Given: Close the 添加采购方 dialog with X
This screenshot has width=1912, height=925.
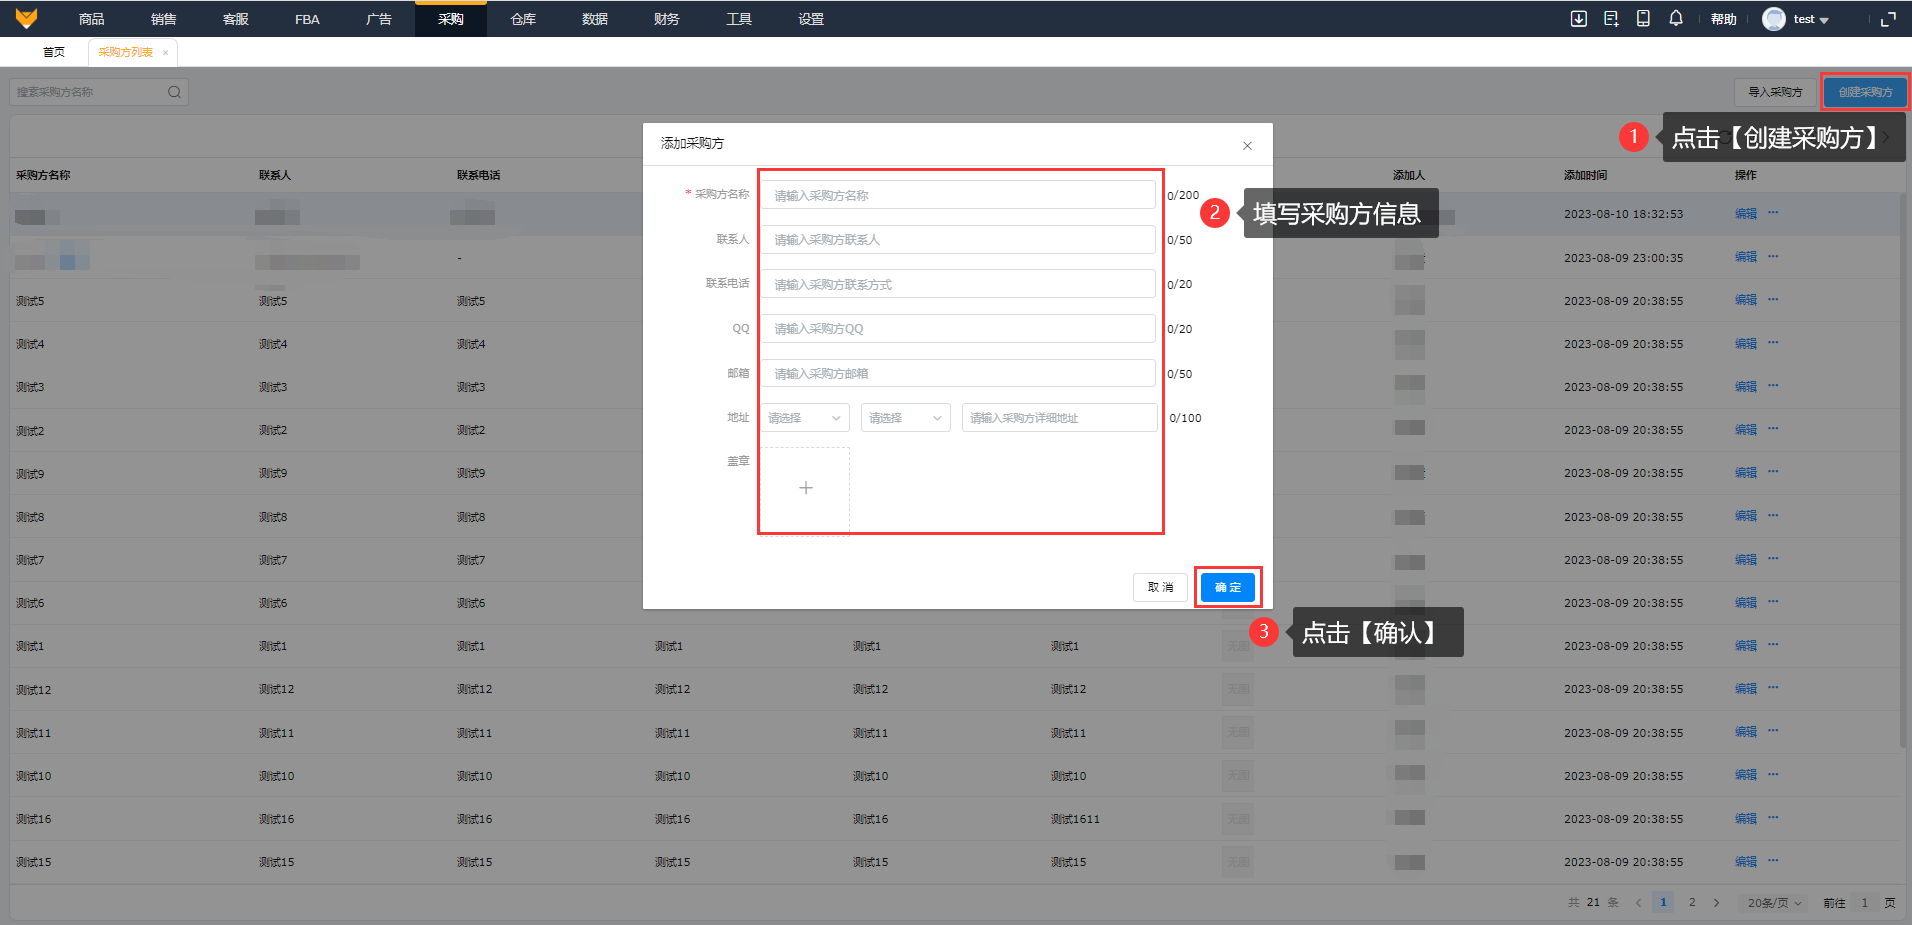Looking at the screenshot, I should pos(1247,146).
